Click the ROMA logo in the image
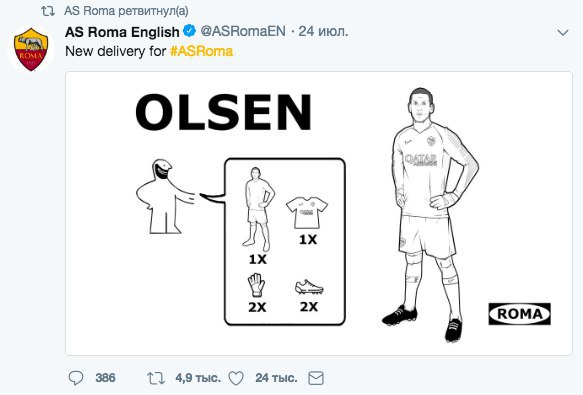583x395 pixels. click(519, 314)
